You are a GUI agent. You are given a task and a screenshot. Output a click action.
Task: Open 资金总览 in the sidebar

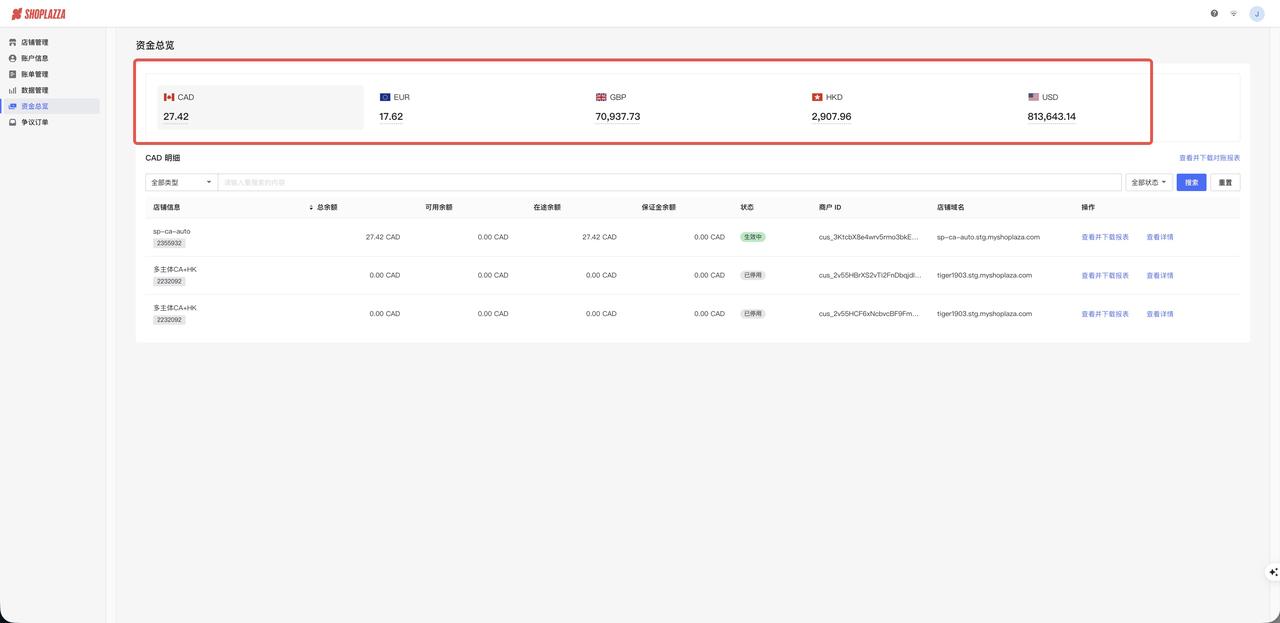click(x=52, y=106)
